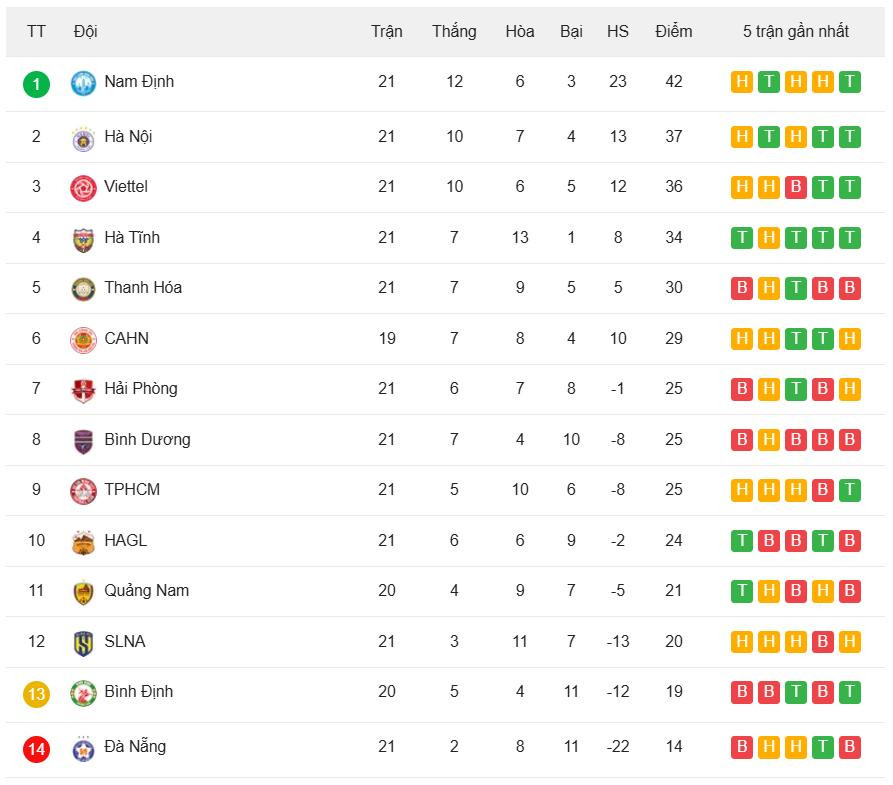Open the HAGL team name link
The width and height of the screenshot is (893, 785).
pyautogui.click(x=125, y=540)
